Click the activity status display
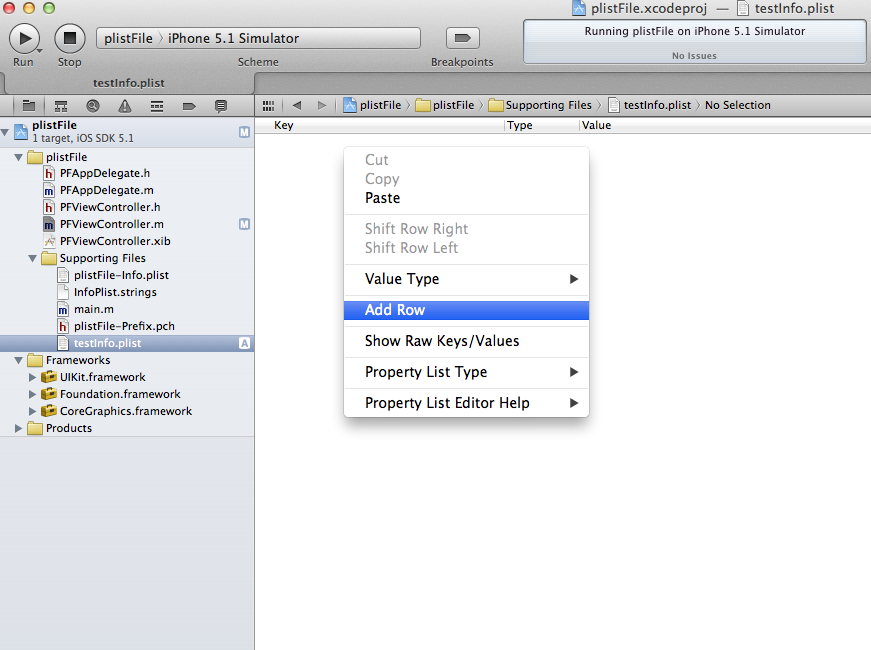Screen dimensions: 871x650 [x=694, y=42]
